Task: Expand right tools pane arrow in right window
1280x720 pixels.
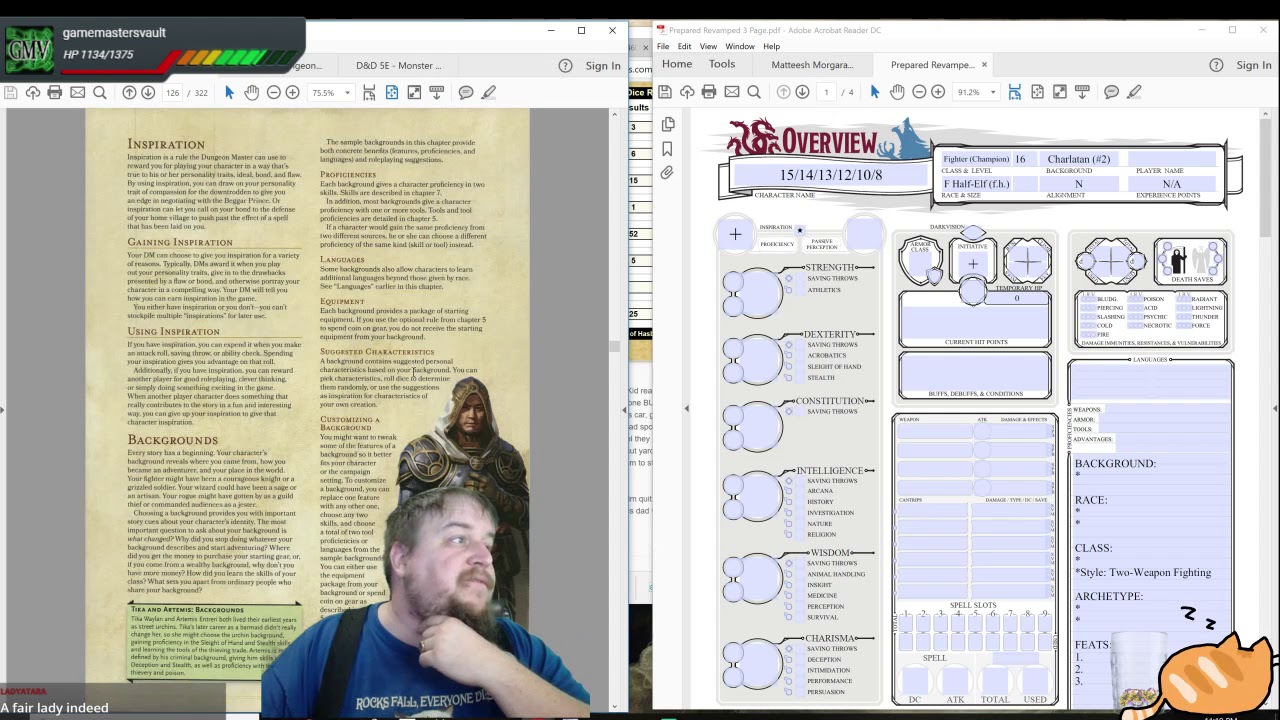Action: (1275, 409)
